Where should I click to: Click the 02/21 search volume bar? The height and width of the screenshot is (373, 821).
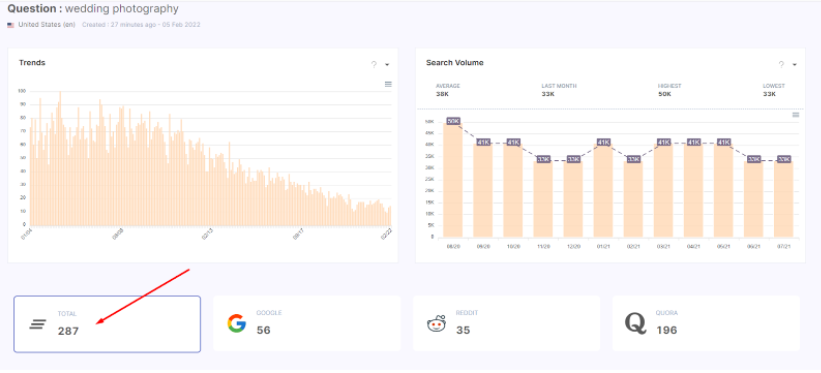633,199
